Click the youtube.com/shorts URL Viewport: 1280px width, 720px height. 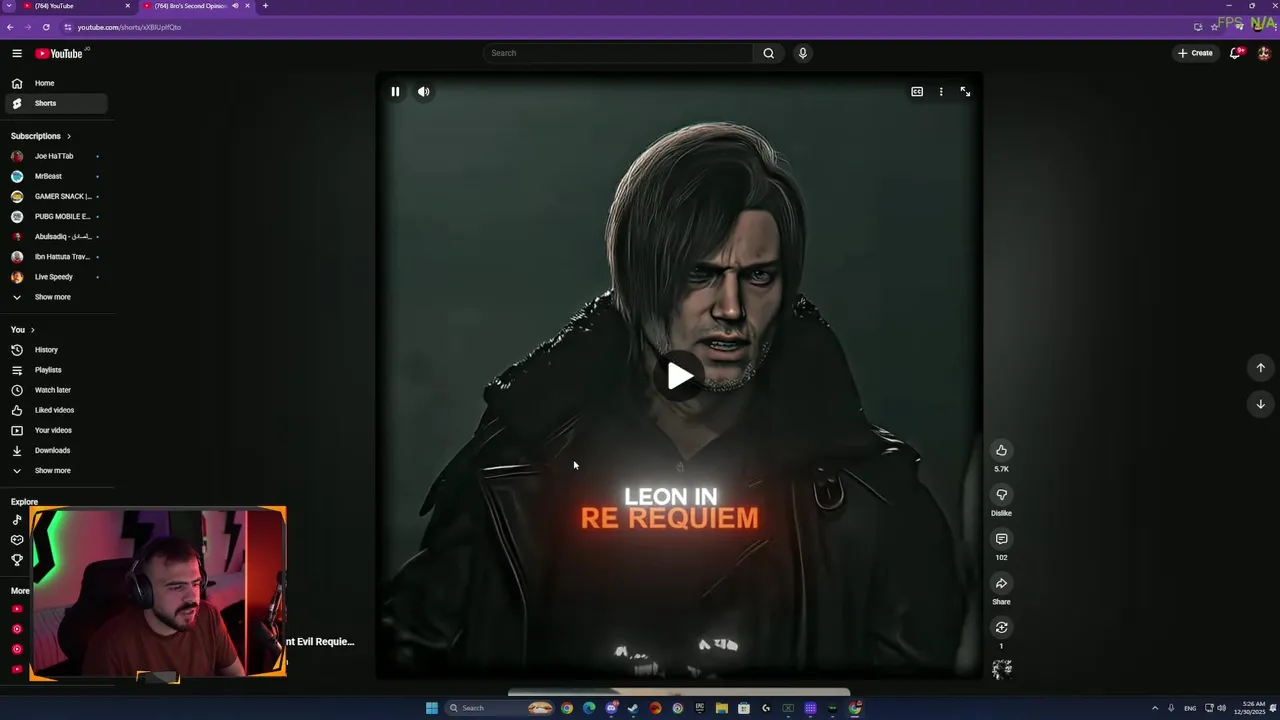129,27
